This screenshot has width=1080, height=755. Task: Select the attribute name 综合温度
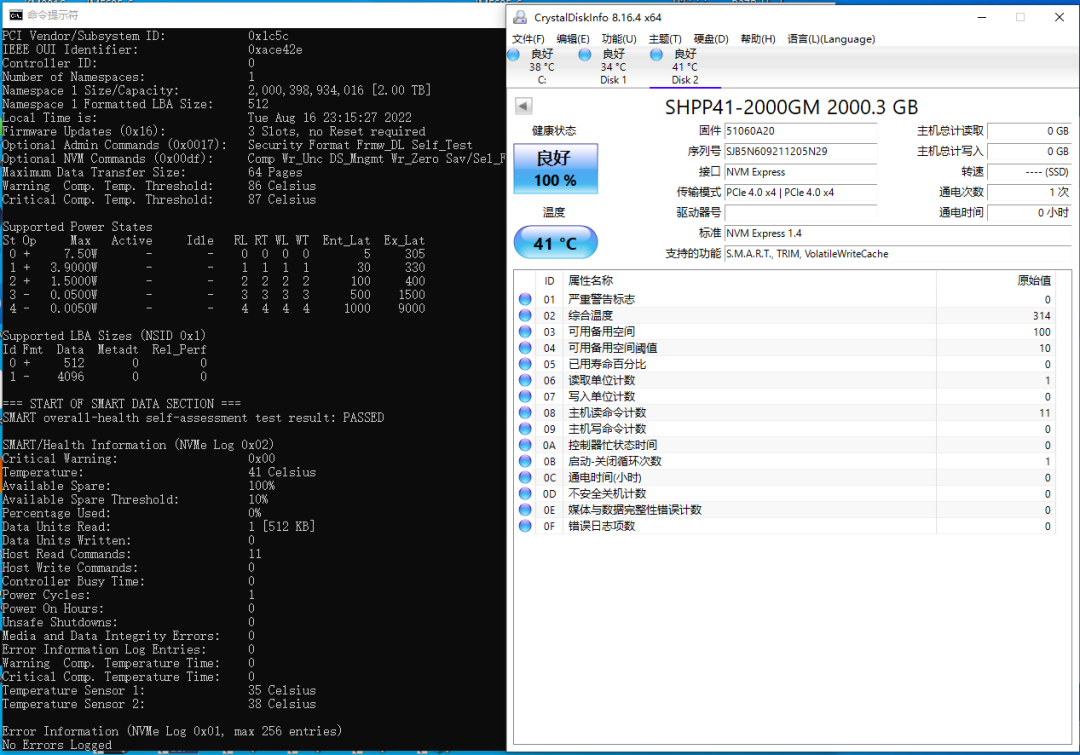(x=590, y=316)
